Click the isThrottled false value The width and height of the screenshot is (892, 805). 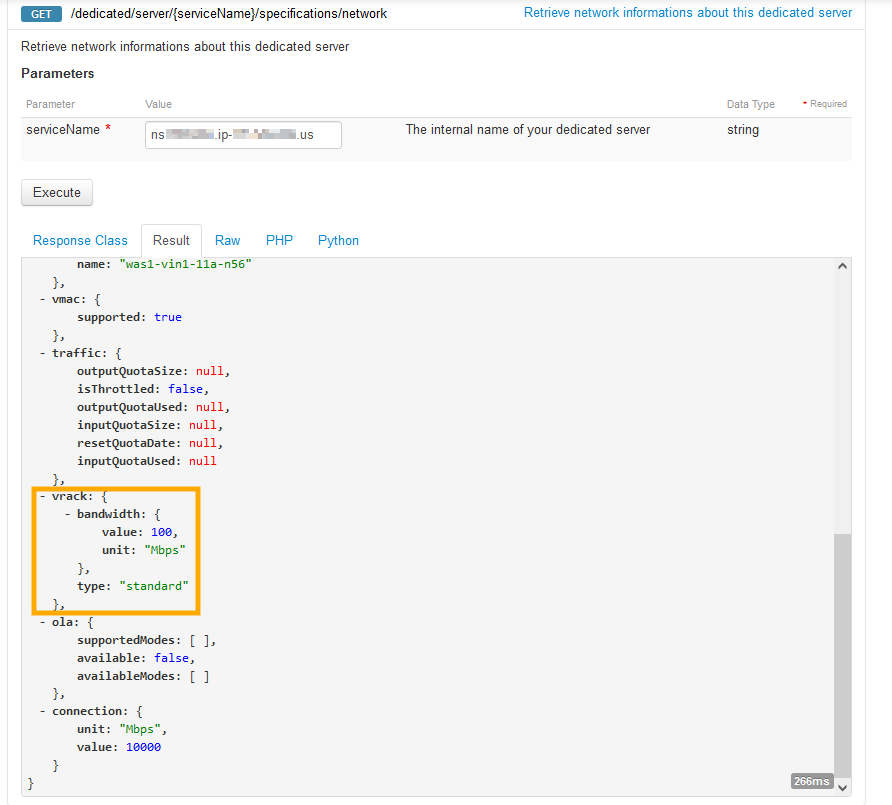click(185, 389)
